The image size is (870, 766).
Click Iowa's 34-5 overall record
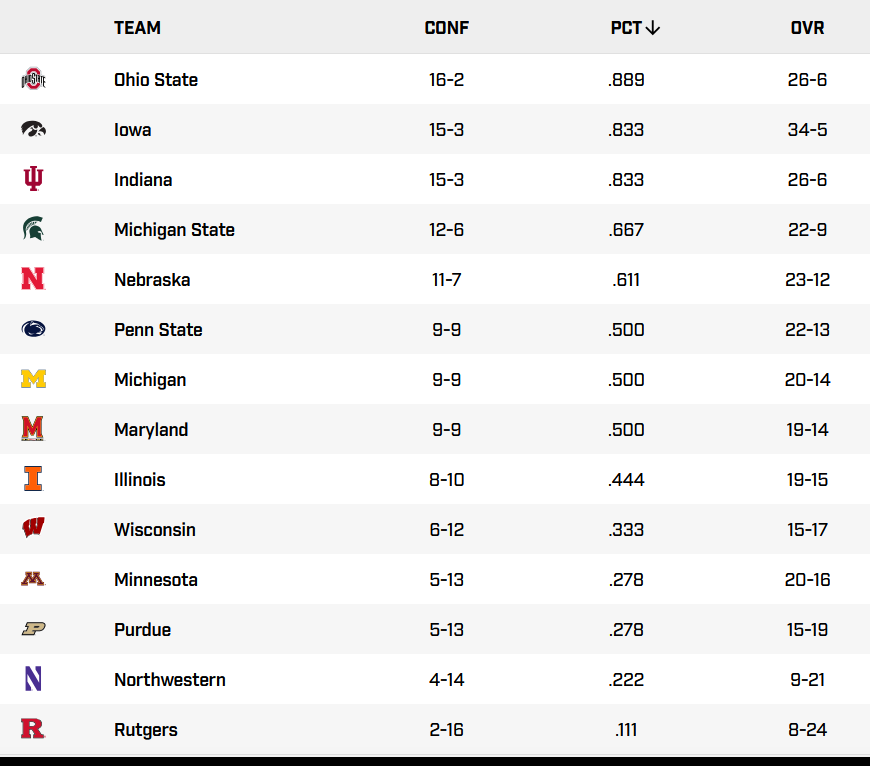[807, 130]
